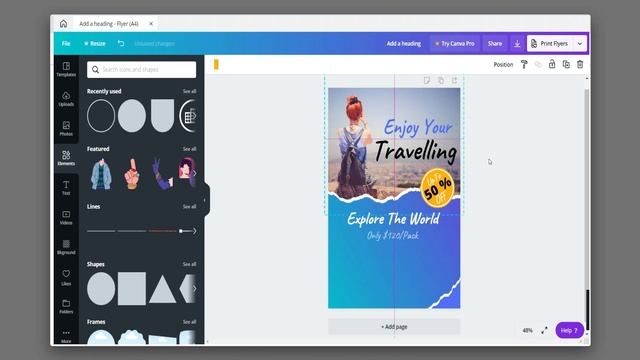
Task: See all Frames elements
Action: click(x=189, y=322)
